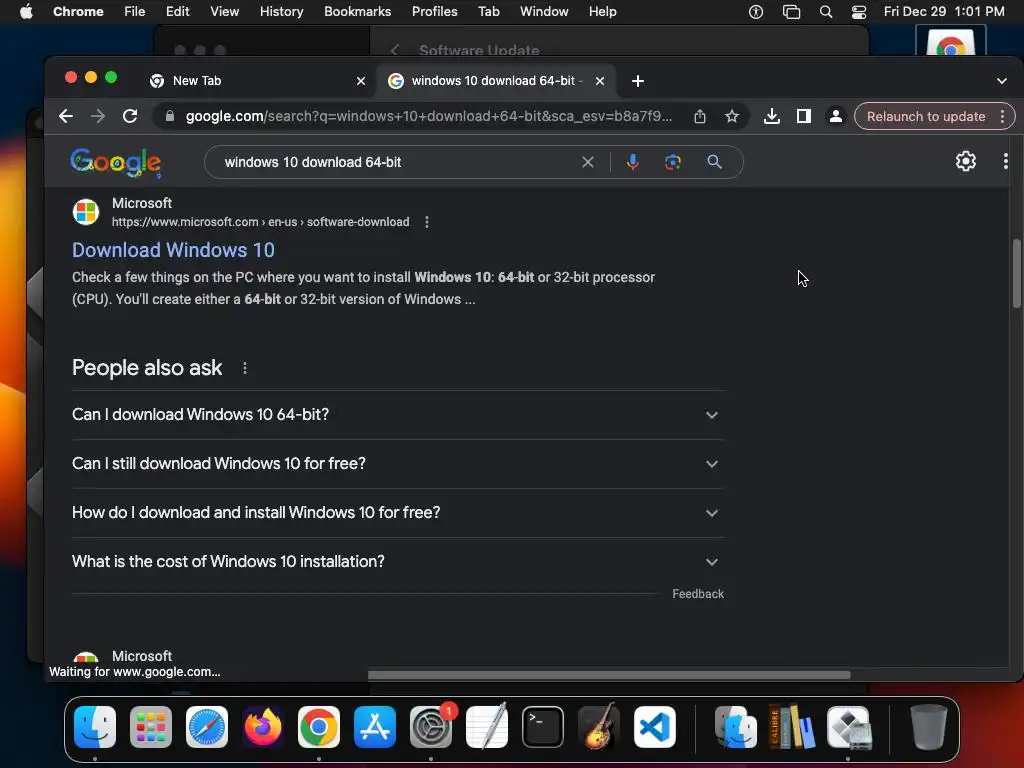Image resolution: width=1024 pixels, height=768 pixels.
Task: Open the Relaunch to update three-dot menu
Action: (1002, 116)
